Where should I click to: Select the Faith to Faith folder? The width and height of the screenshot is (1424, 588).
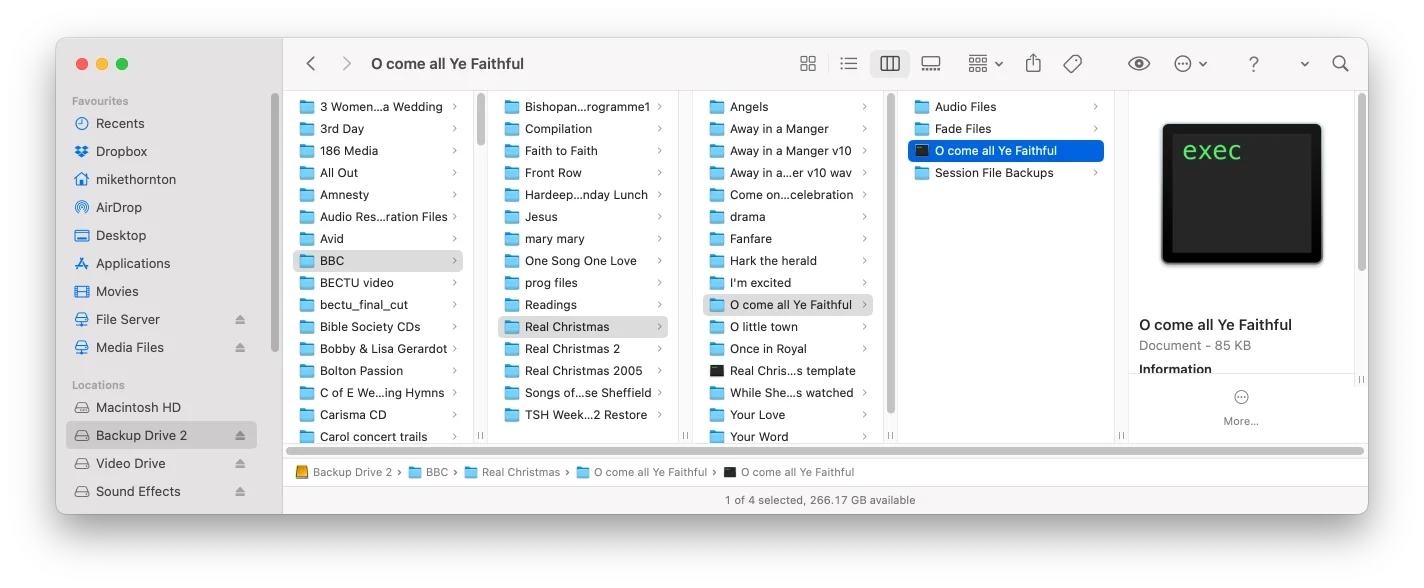coord(583,151)
